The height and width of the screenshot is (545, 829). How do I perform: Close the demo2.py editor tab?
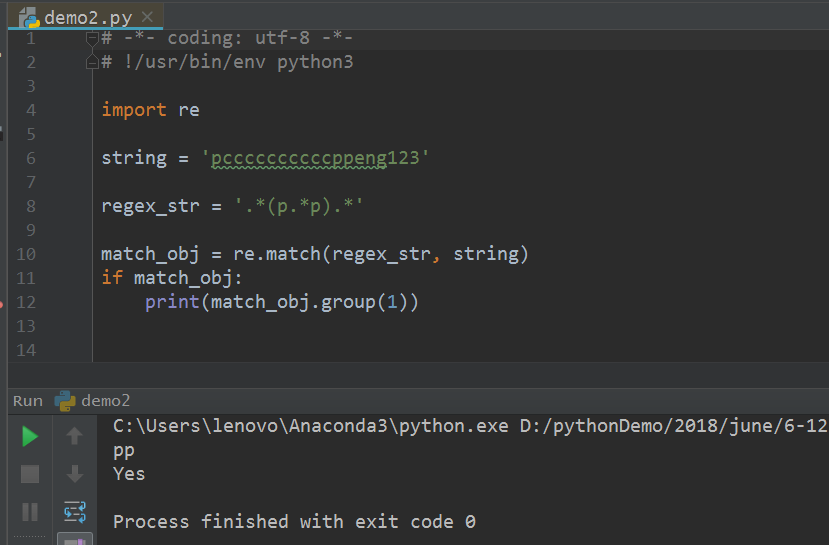click(148, 17)
